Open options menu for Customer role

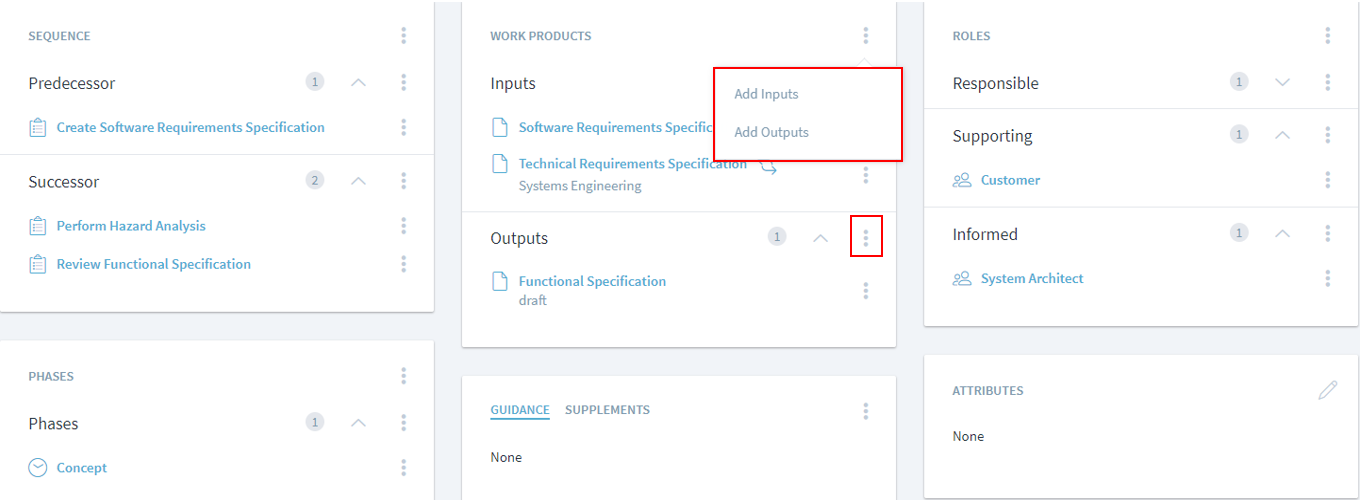click(x=1327, y=180)
